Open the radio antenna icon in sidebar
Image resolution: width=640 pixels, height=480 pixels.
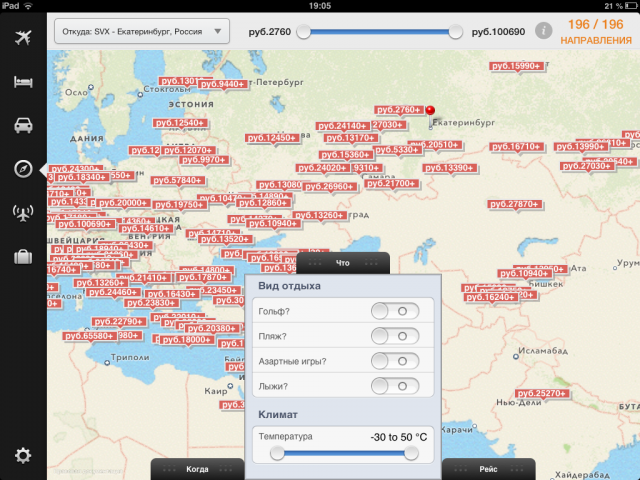23,212
